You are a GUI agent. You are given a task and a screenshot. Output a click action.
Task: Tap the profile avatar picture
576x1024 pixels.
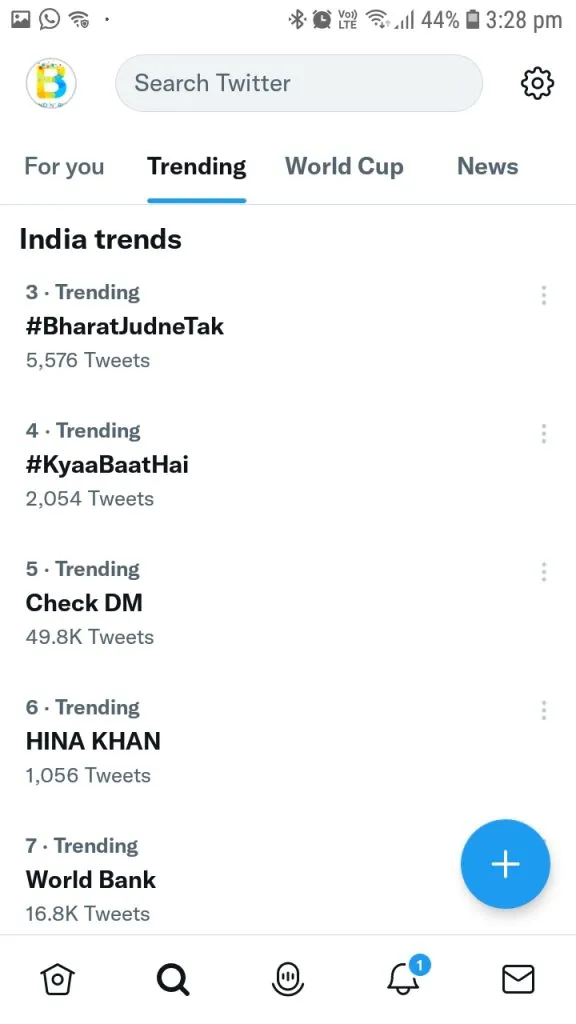tap(51, 84)
